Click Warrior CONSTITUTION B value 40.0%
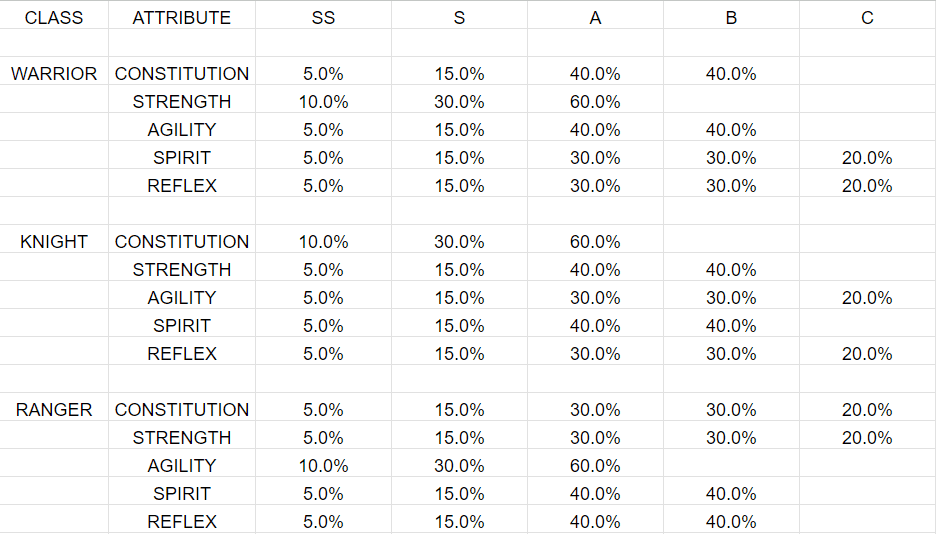Screen dimensions: 936x534 (x=731, y=73)
